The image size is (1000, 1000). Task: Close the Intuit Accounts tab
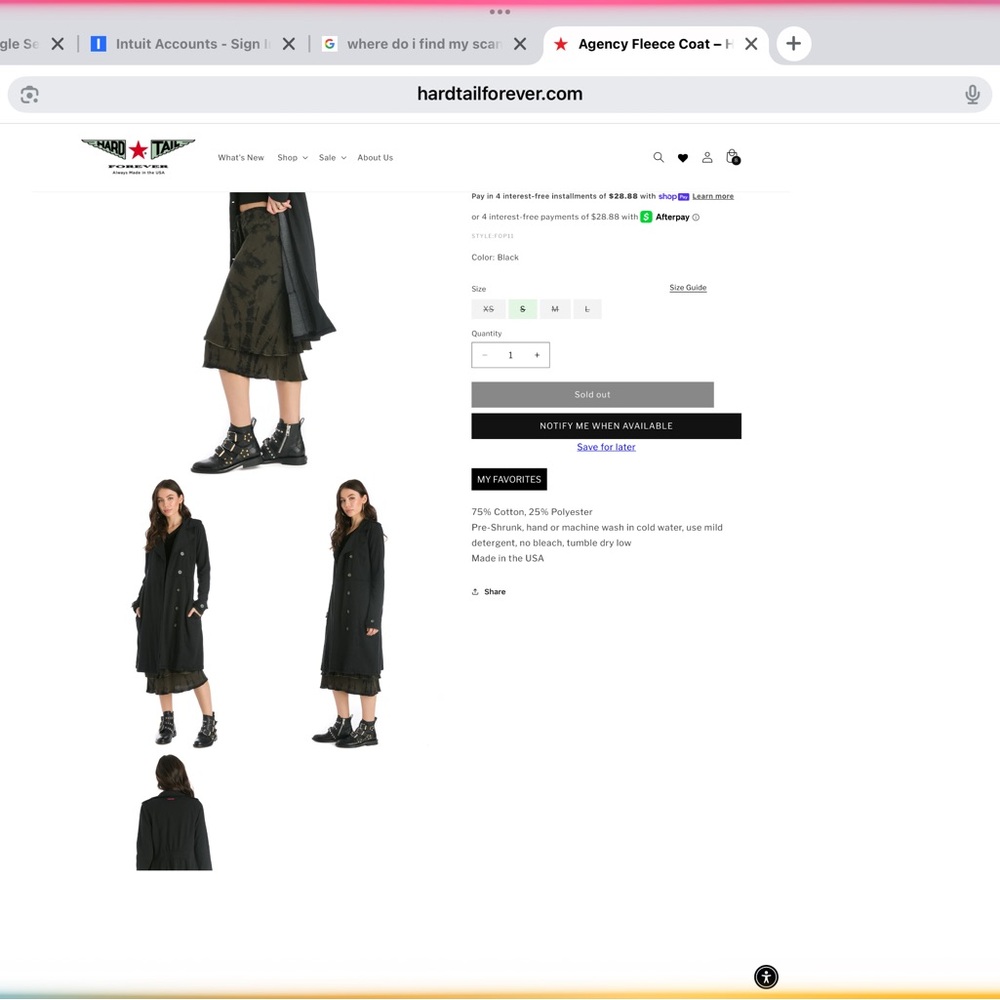[288, 43]
